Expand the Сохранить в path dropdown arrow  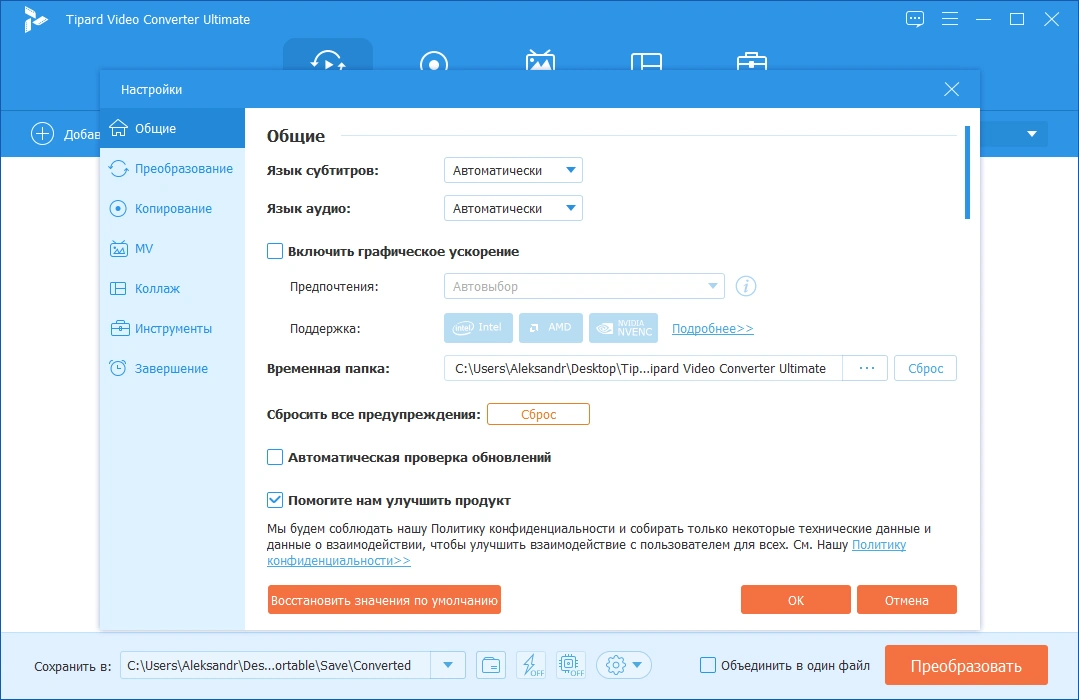pyautogui.click(x=448, y=665)
